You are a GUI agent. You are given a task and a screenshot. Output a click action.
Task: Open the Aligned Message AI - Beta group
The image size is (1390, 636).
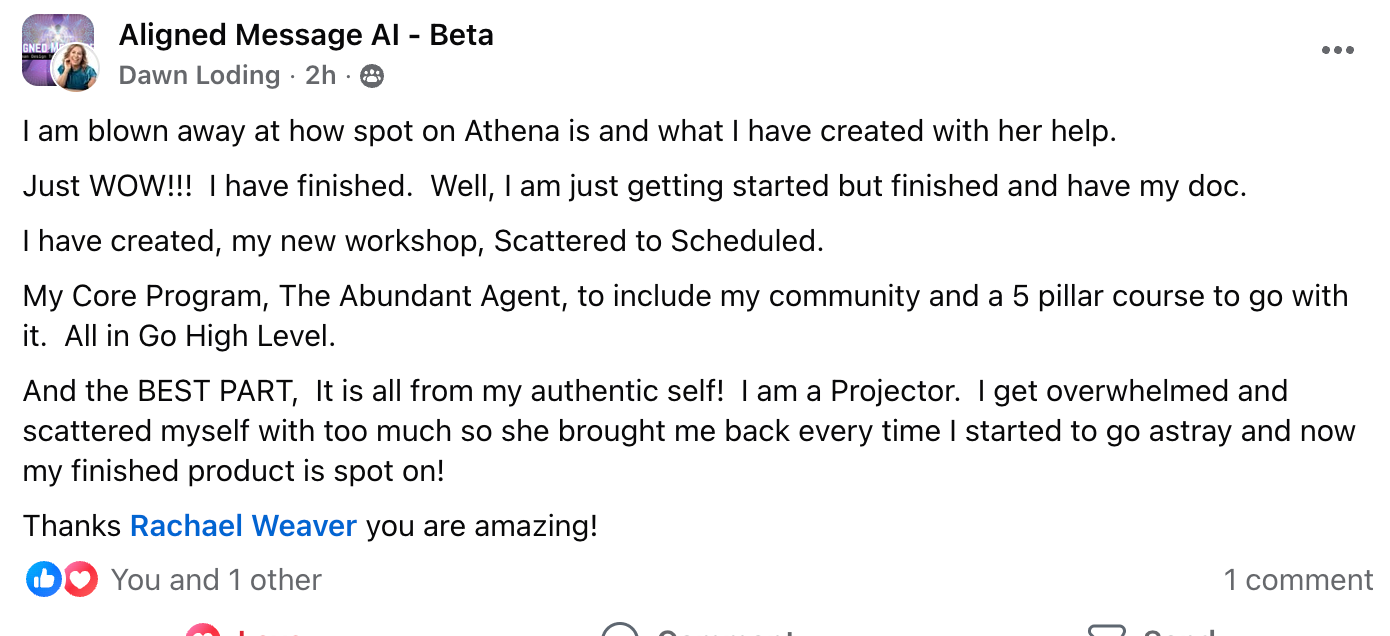306,36
